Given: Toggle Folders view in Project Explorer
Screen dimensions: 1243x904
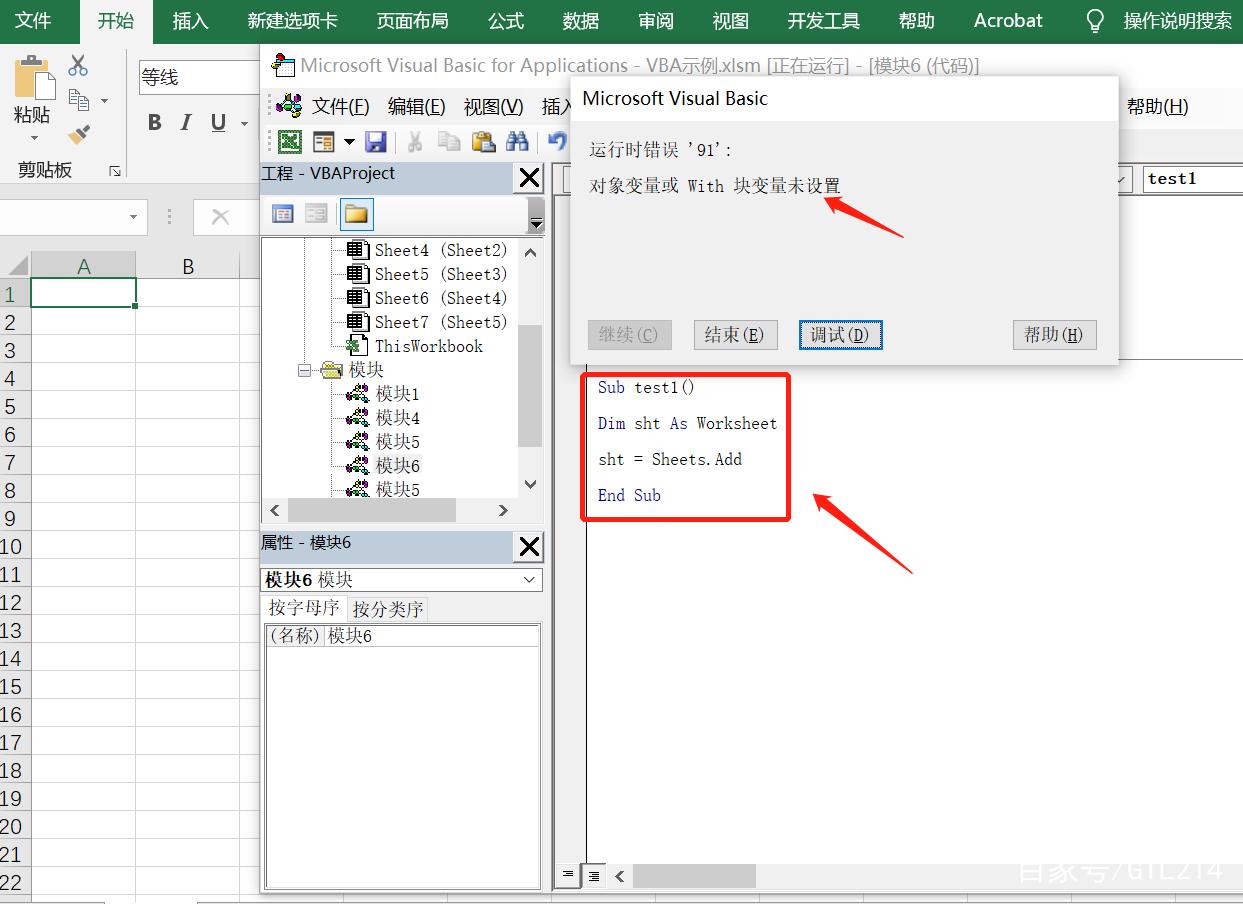Looking at the screenshot, I should tap(356, 213).
